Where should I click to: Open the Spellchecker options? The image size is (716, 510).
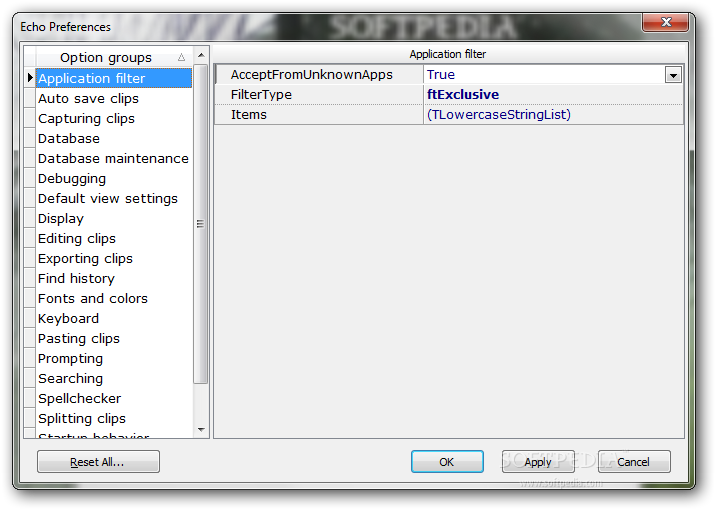pos(114,399)
